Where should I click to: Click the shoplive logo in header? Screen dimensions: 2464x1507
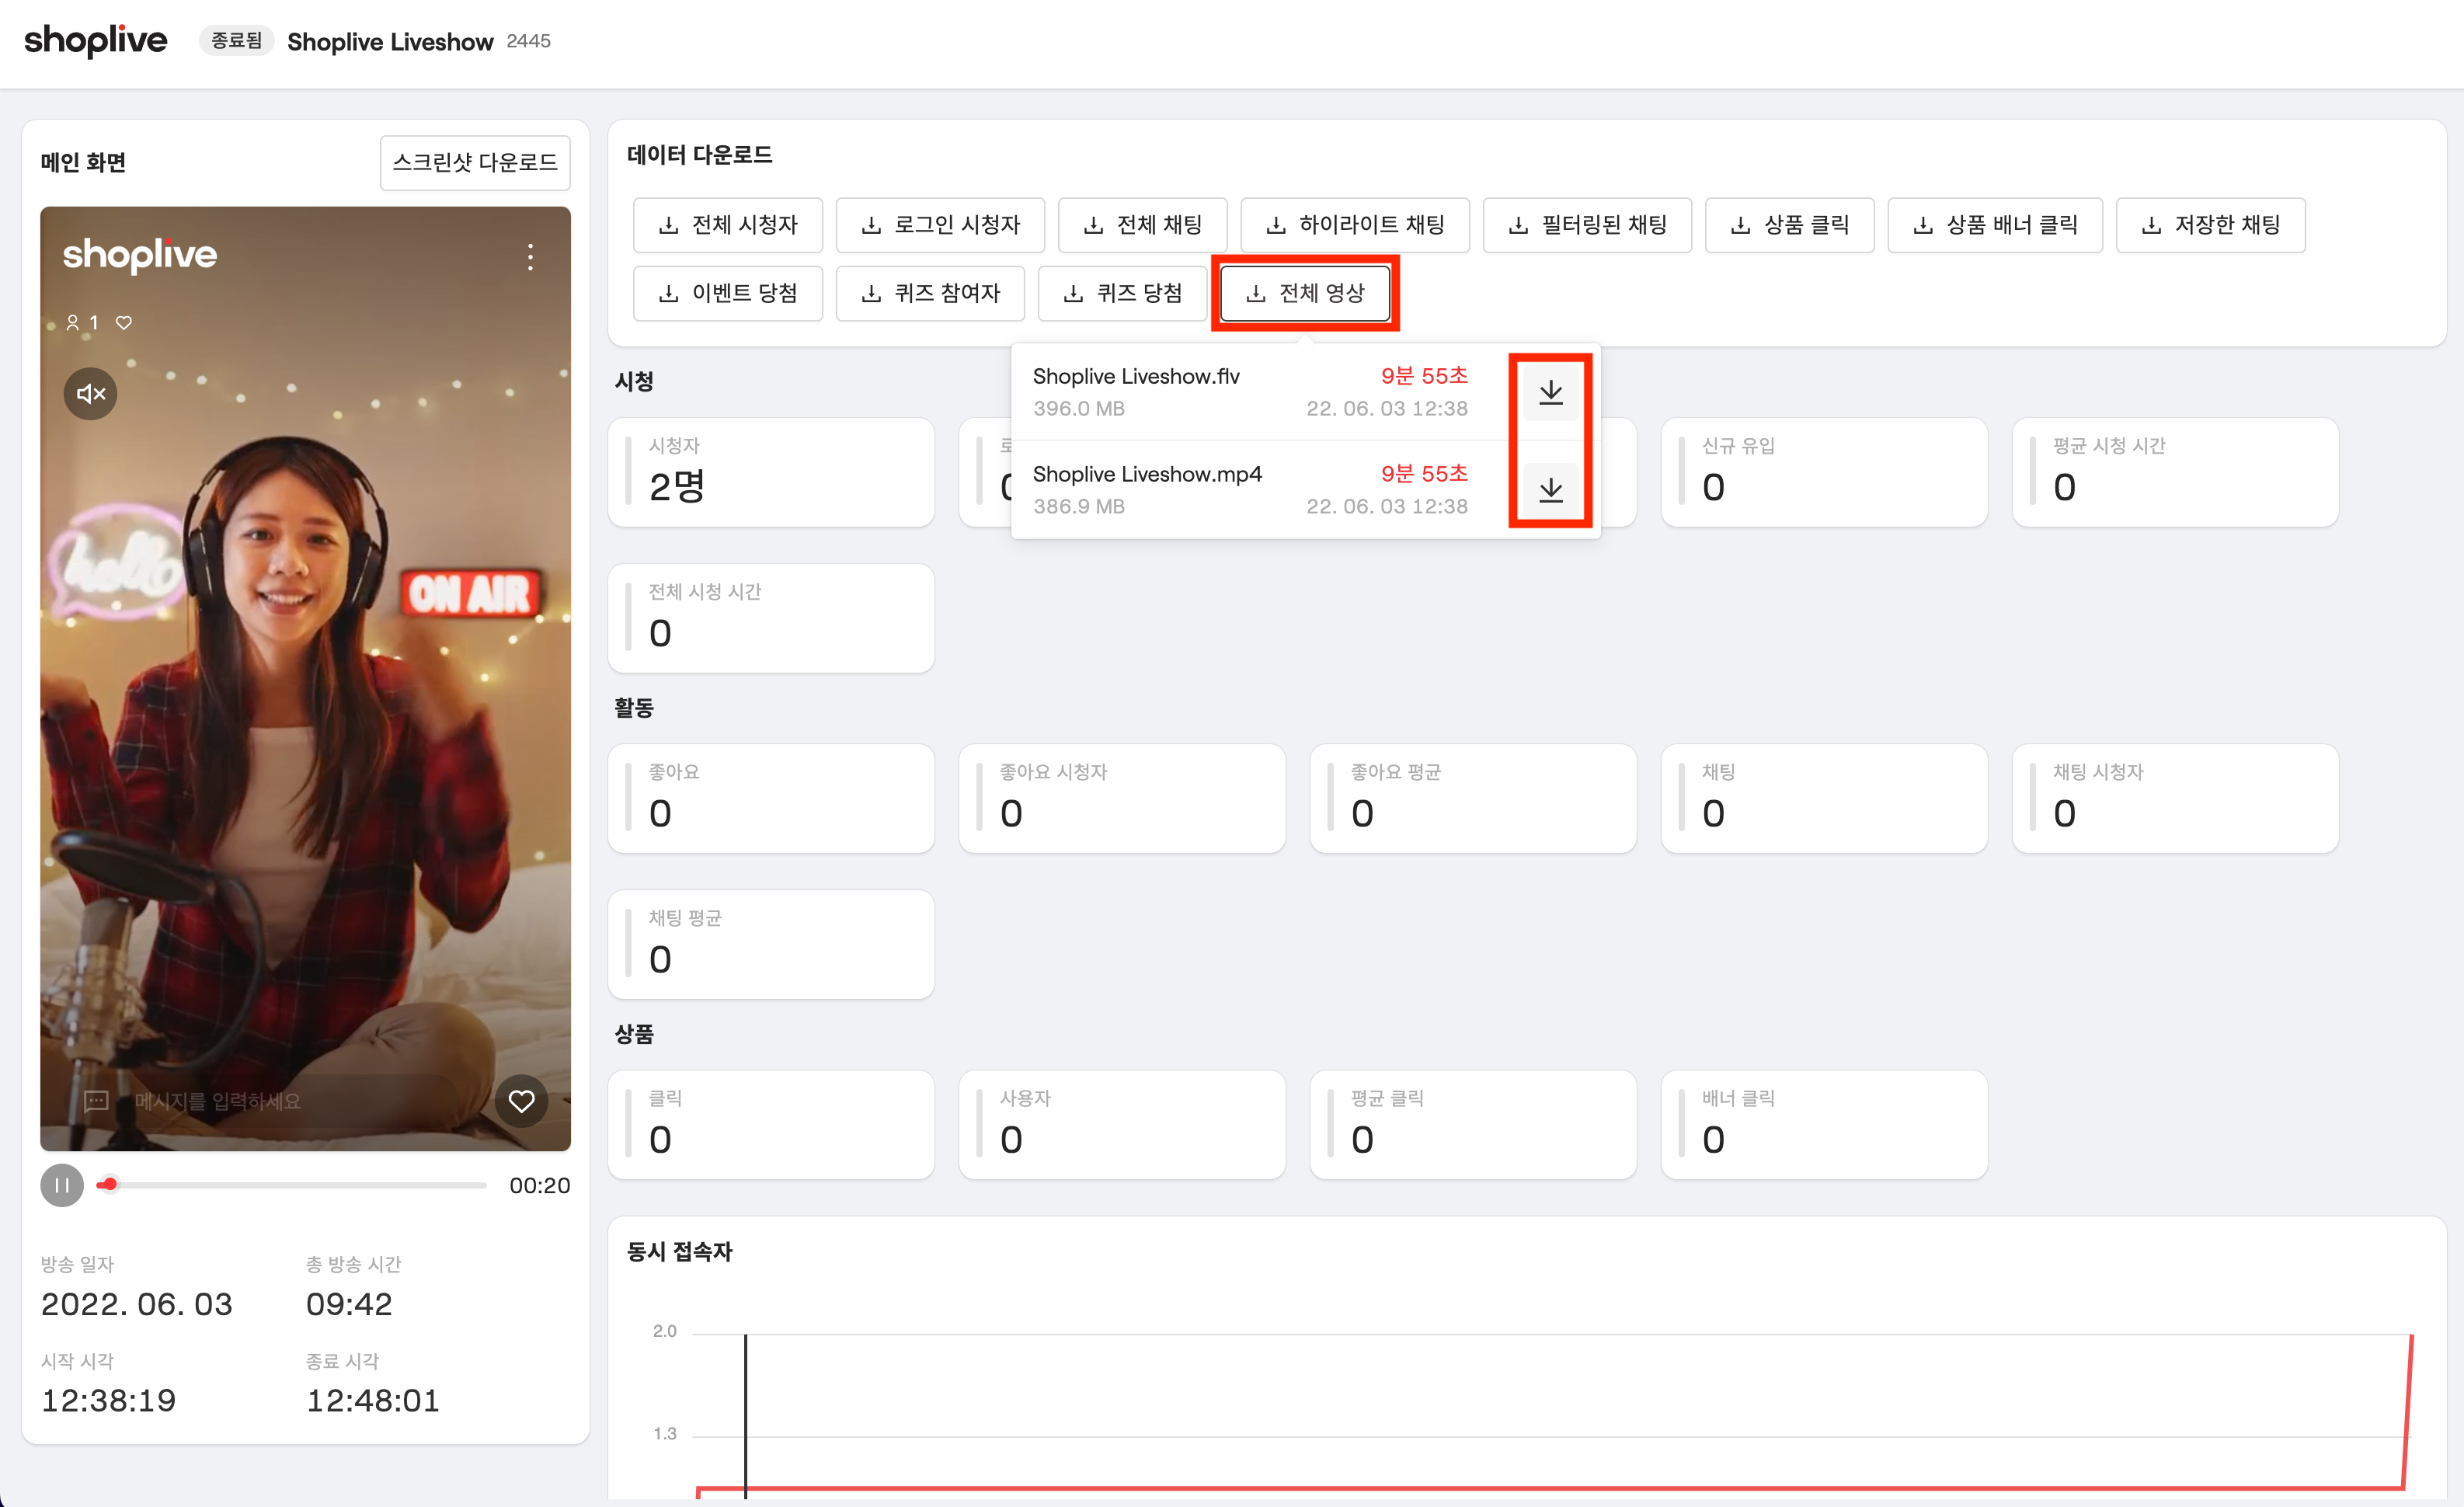pyautogui.click(x=96, y=40)
